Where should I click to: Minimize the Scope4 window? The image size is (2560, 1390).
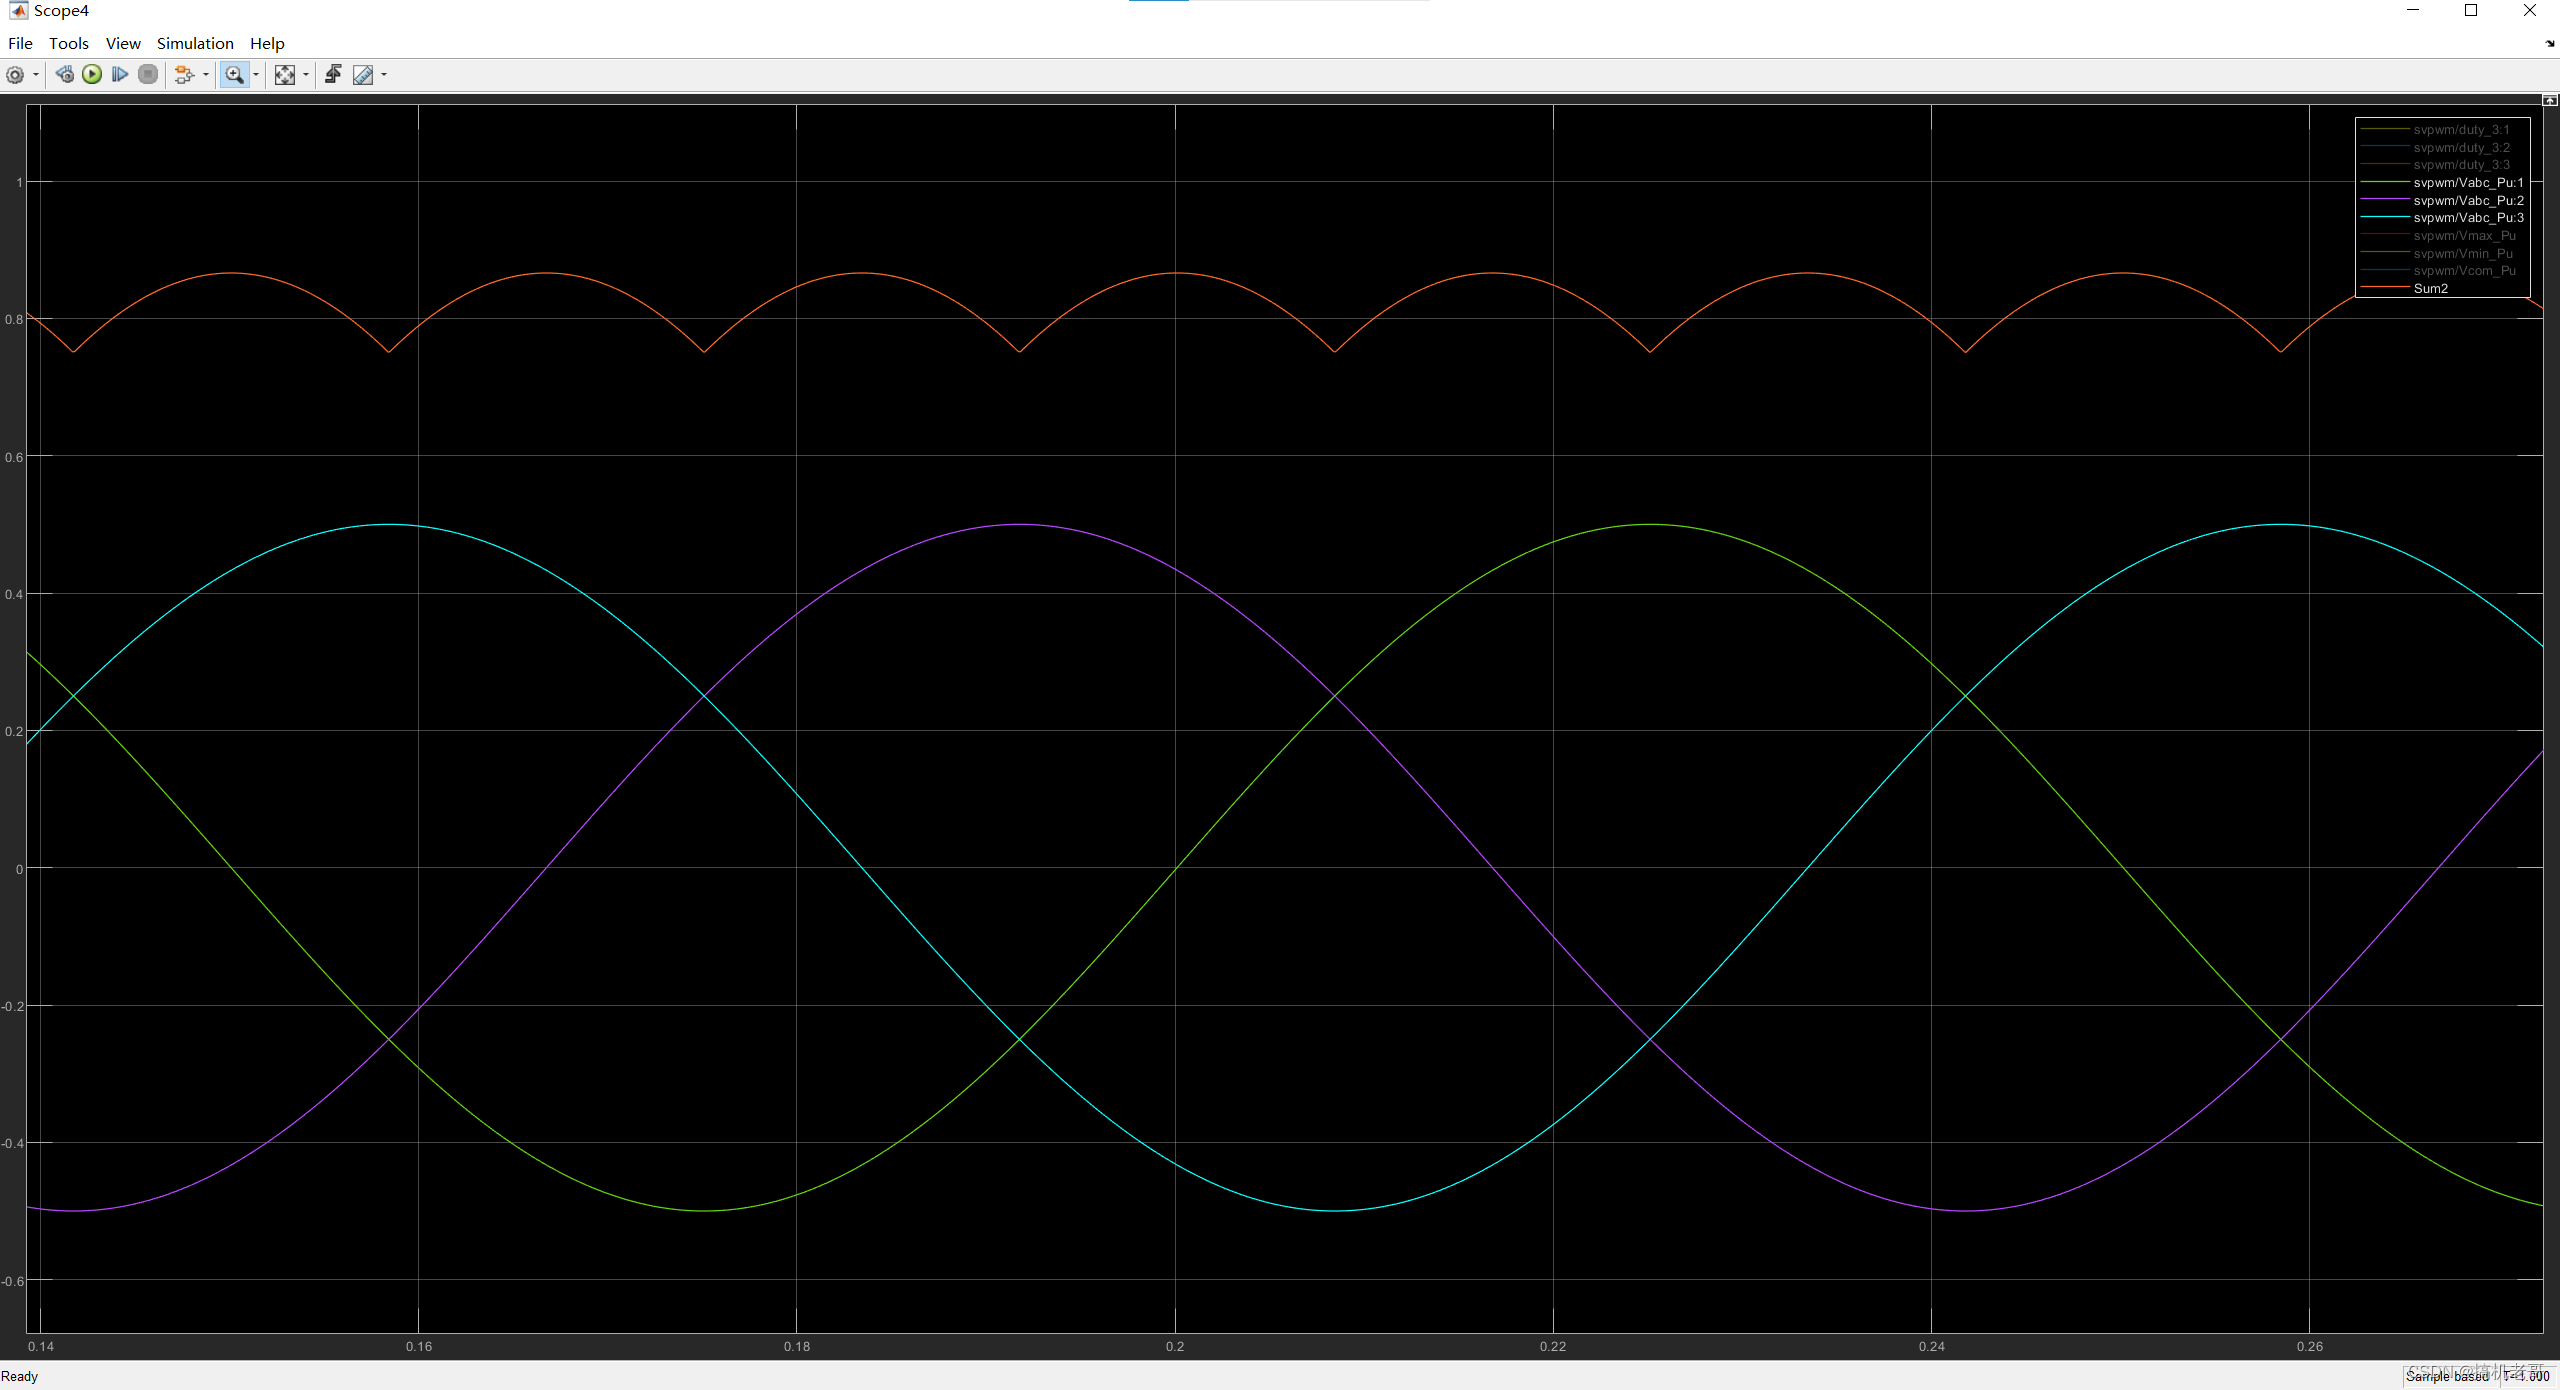[2413, 11]
